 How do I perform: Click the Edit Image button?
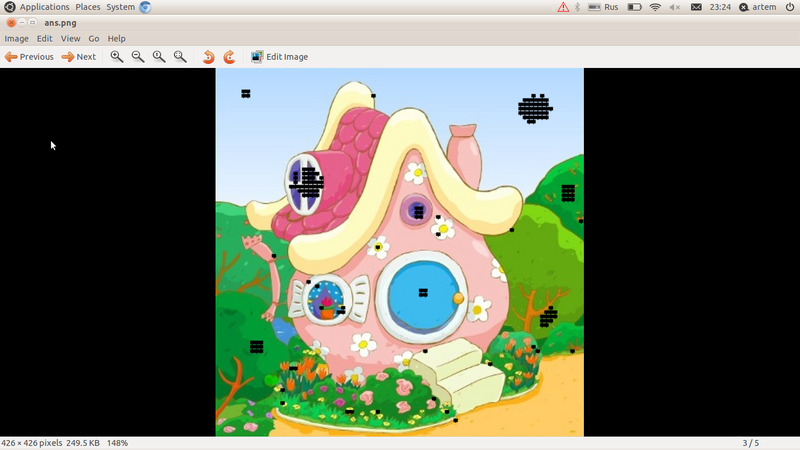coord(279,57)
